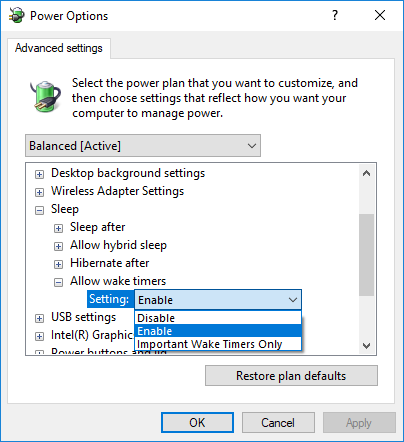Click the settings list scroll down arrow

(x=367, y=346)
